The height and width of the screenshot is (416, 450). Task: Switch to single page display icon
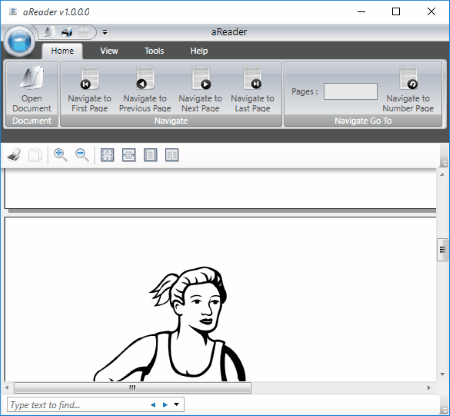[150, 155]
